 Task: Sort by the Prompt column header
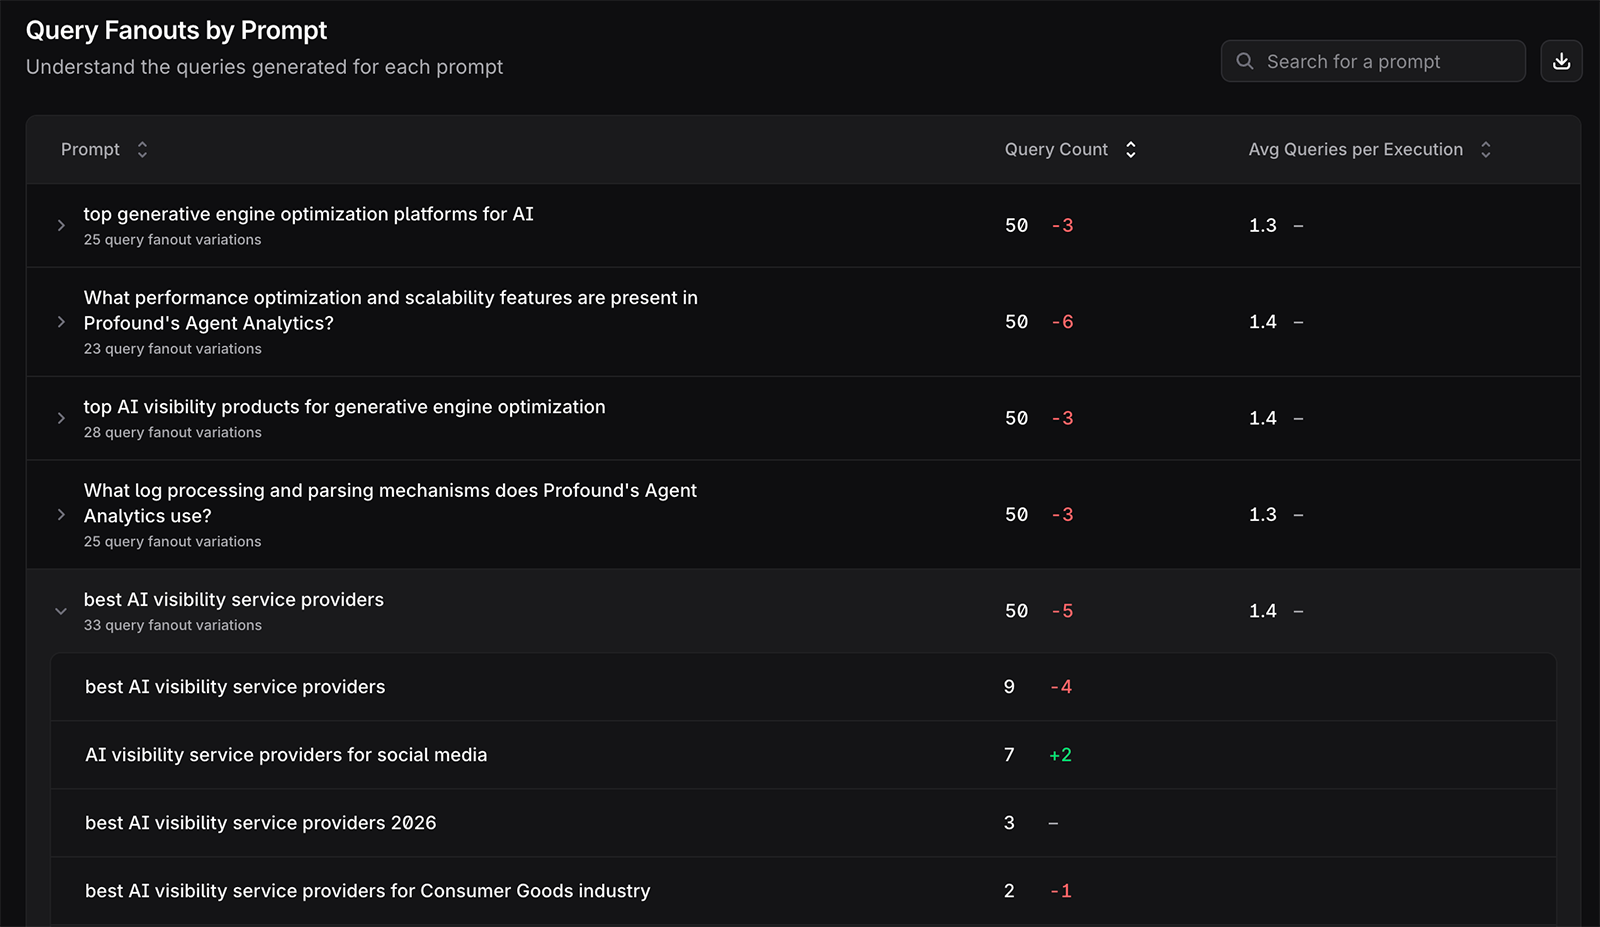(x=90, y=149)
